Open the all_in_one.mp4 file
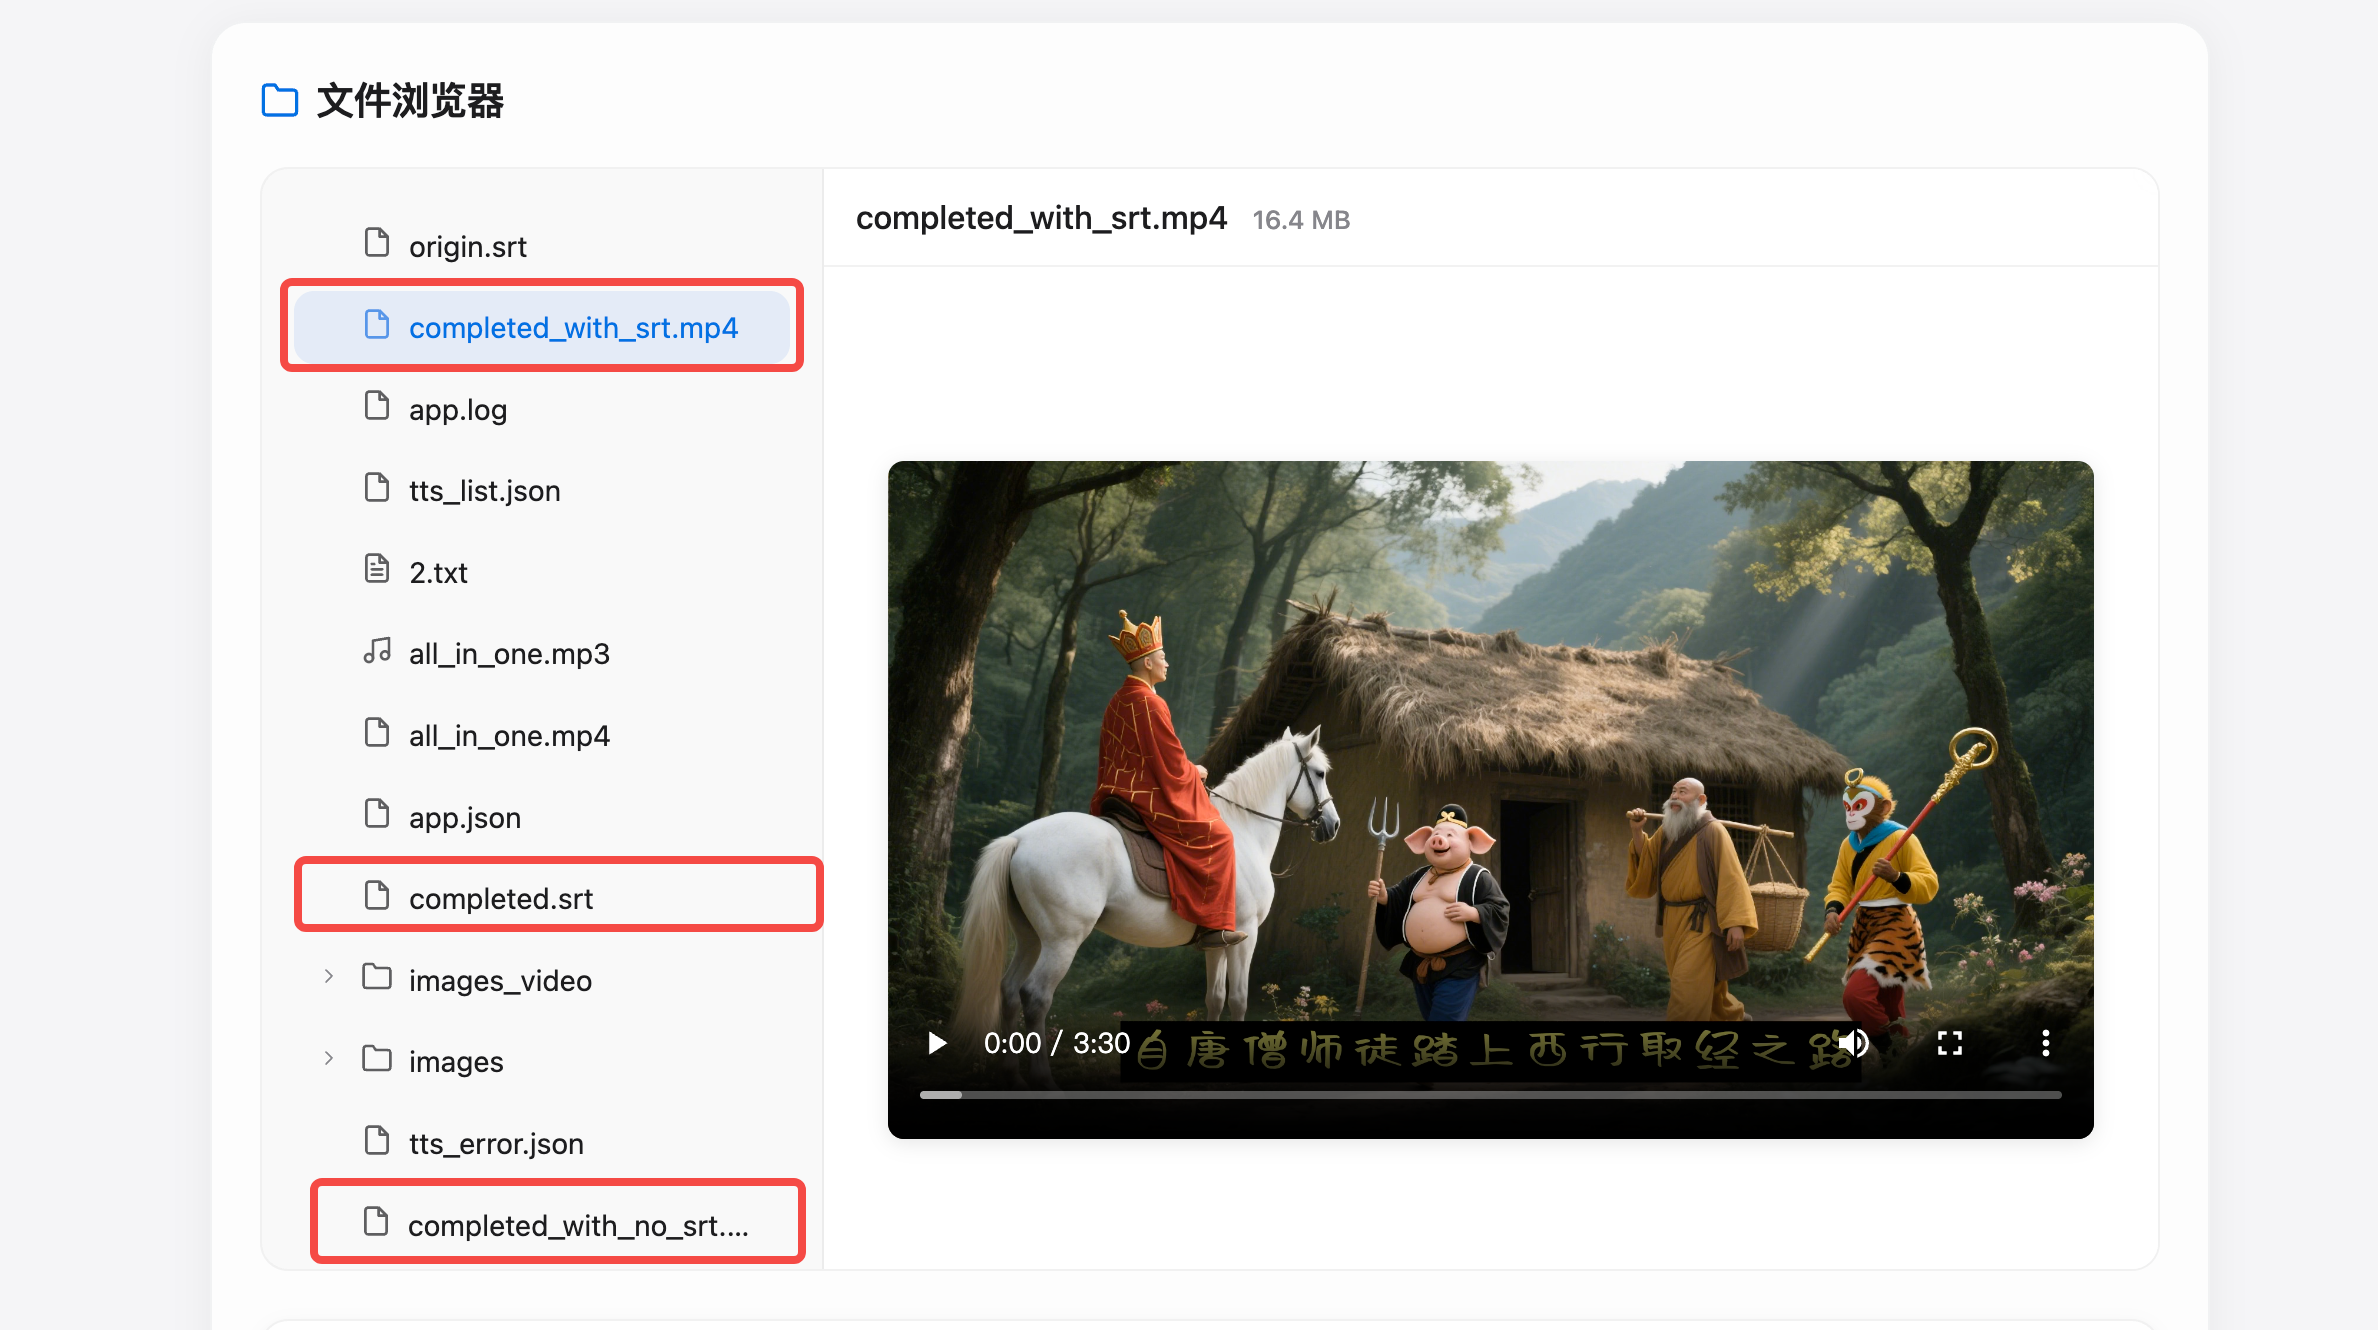Screen dimensions: 2378x1330 coord(509,736)
